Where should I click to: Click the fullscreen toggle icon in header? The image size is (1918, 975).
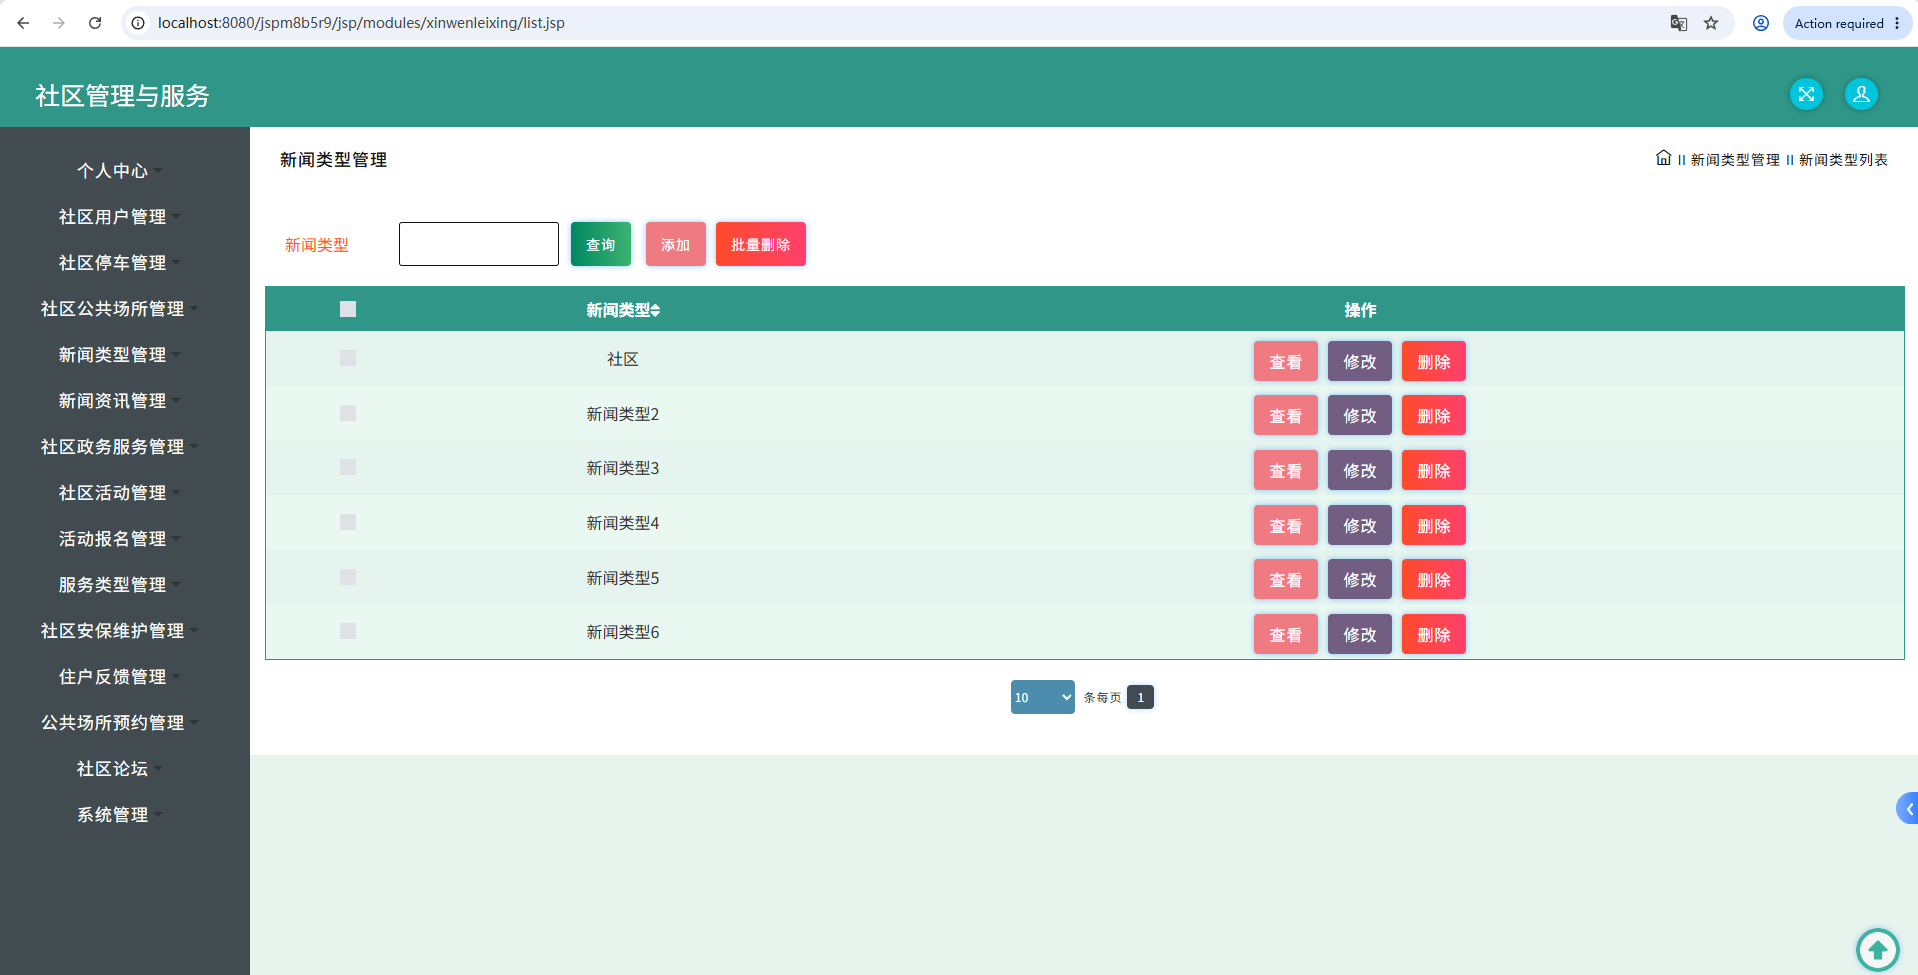click(x=1806, y=94)
